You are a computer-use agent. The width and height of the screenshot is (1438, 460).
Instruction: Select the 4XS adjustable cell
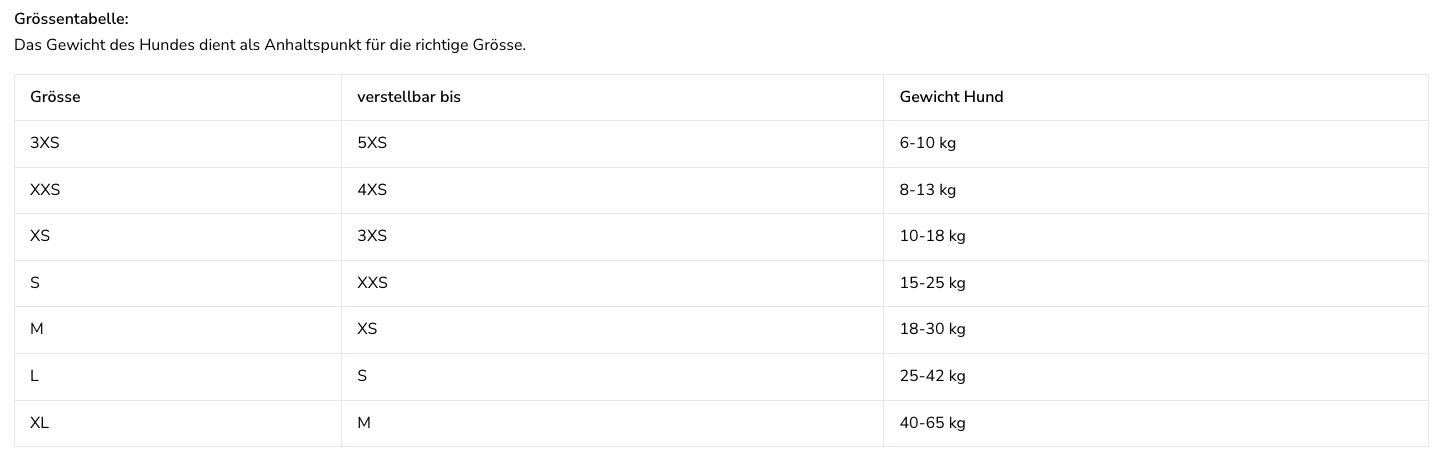(612, 190)
